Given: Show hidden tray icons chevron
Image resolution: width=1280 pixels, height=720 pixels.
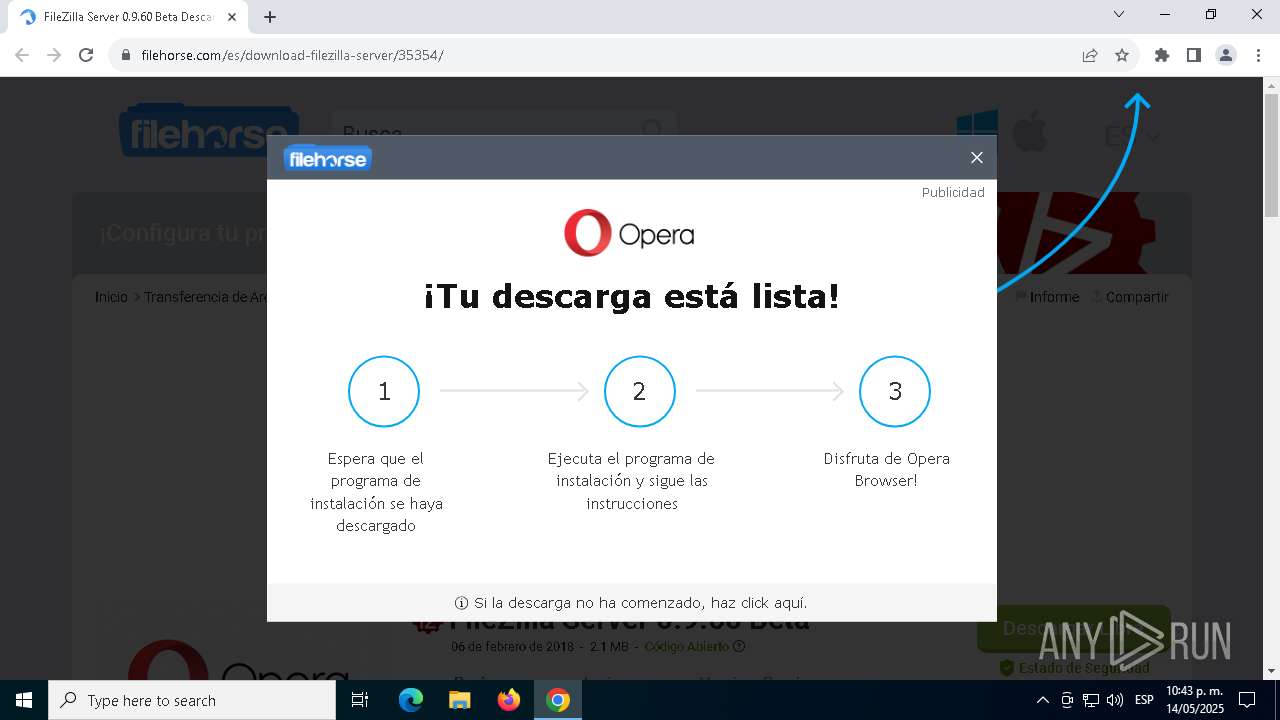Looking at the screenshot, I should [1042, 700].
